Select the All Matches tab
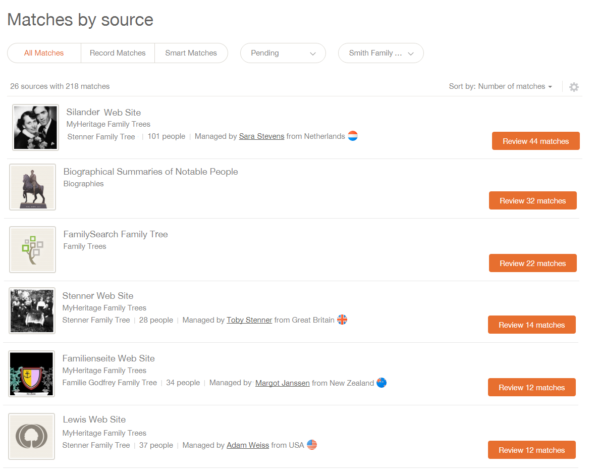The image size is (596, 472). click(x=44, y=53)
